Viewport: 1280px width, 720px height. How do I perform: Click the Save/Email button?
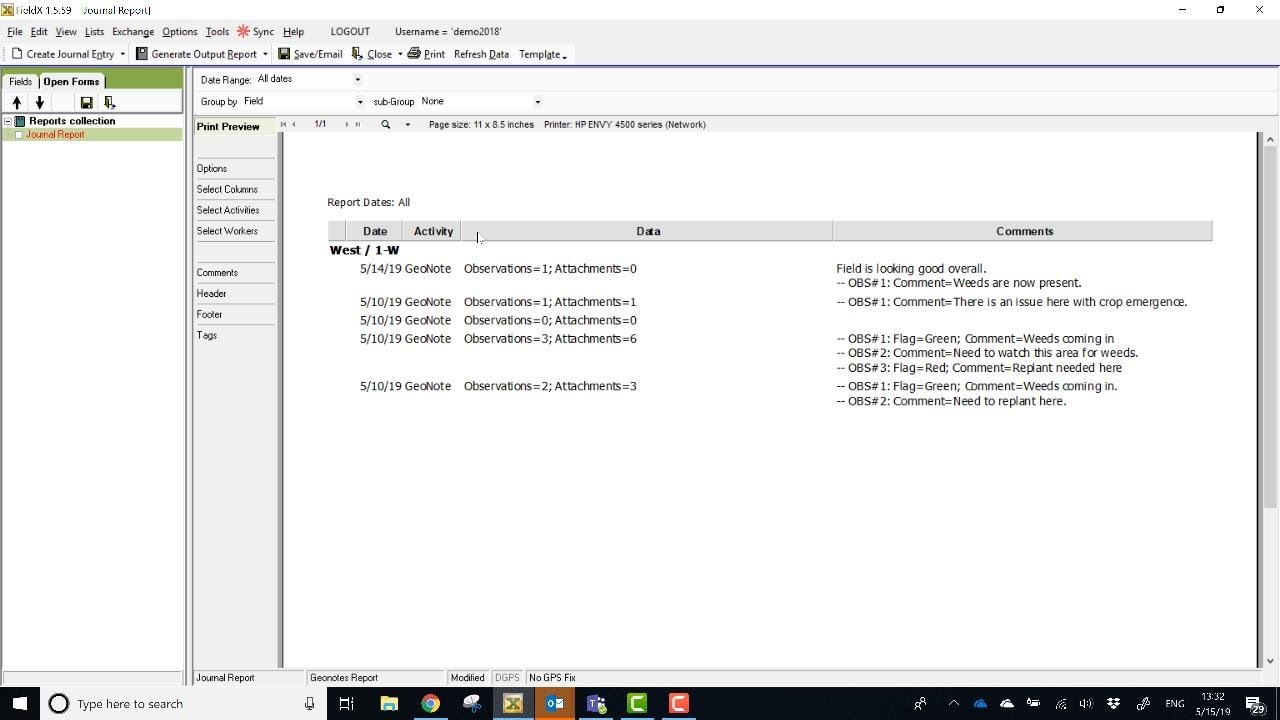310,54
